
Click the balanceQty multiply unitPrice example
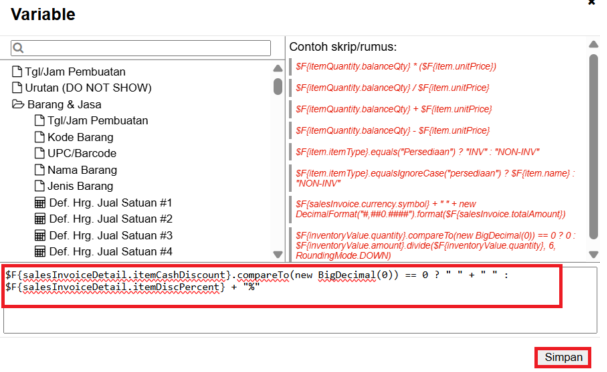pos(396,67)
